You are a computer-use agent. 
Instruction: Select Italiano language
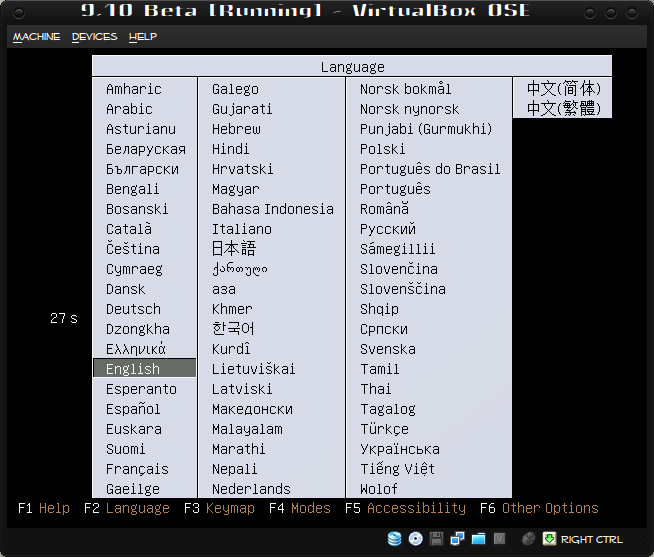click(242, 229)
